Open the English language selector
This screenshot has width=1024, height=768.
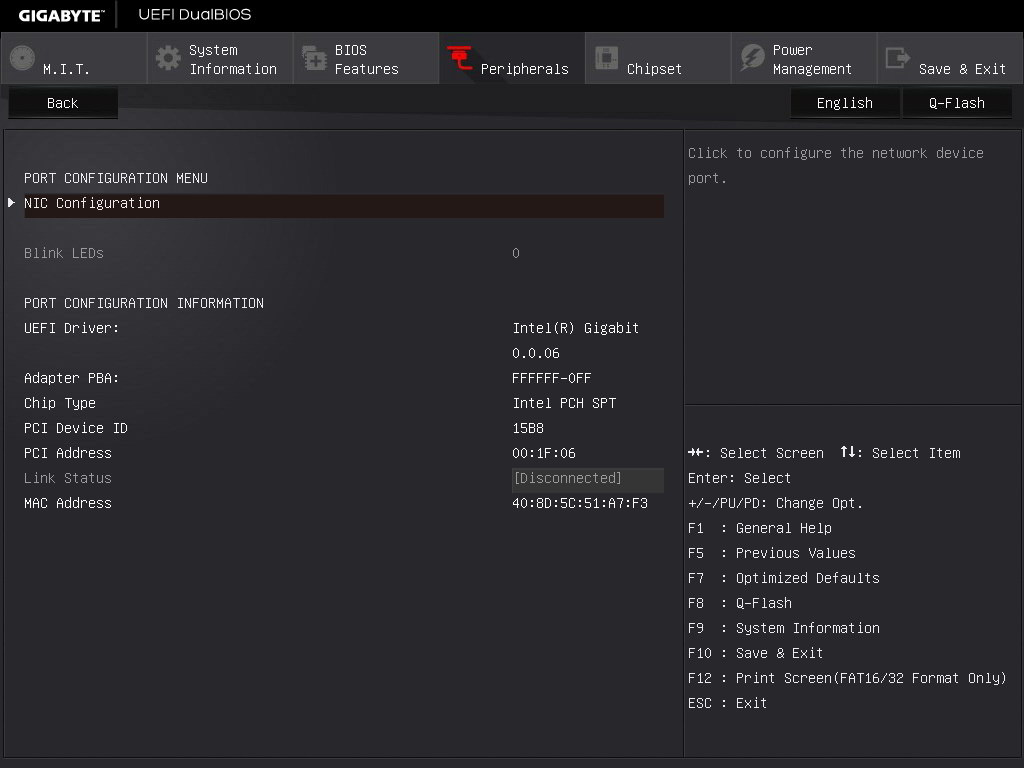pos(844,103)
